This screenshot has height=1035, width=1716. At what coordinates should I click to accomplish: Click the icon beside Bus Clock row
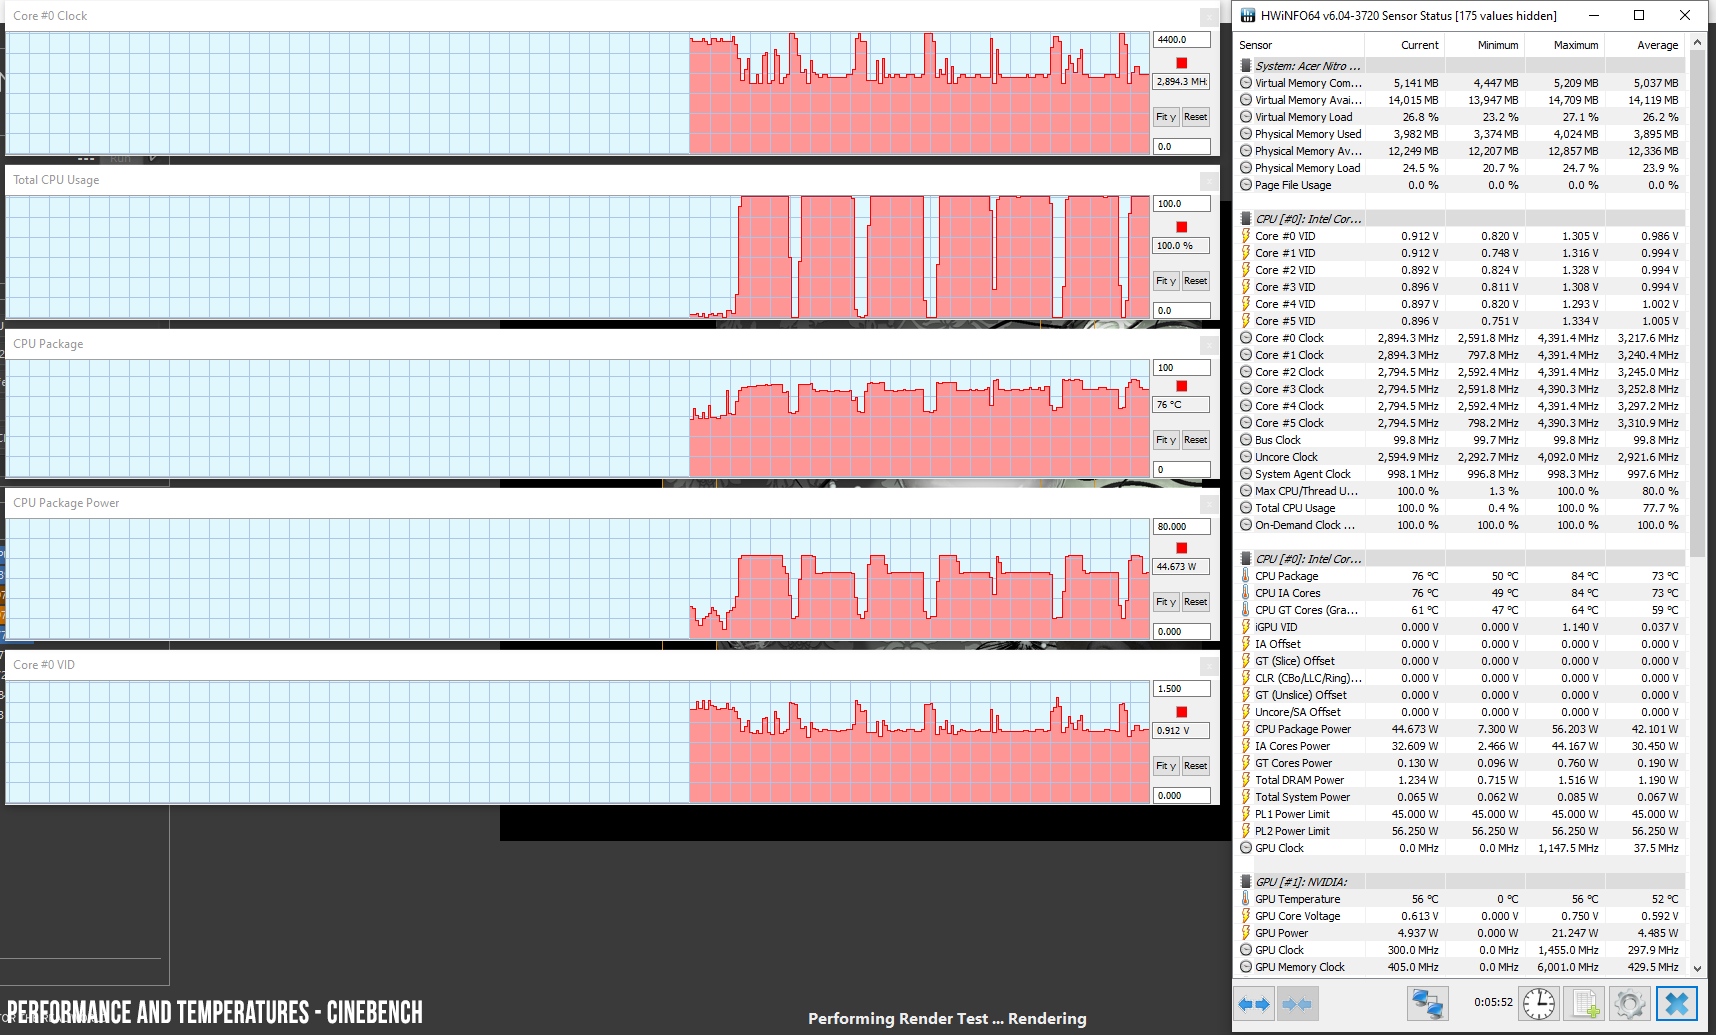(x=1245, y=440)
